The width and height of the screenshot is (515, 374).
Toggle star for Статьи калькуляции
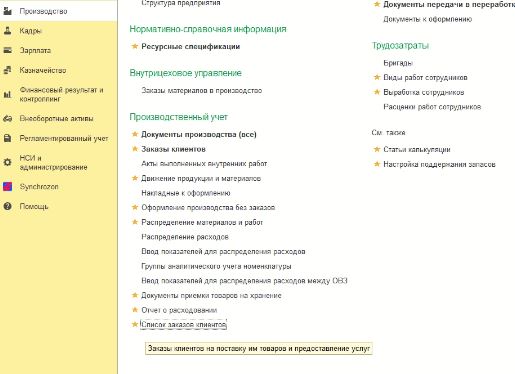[x=377, y=149]
